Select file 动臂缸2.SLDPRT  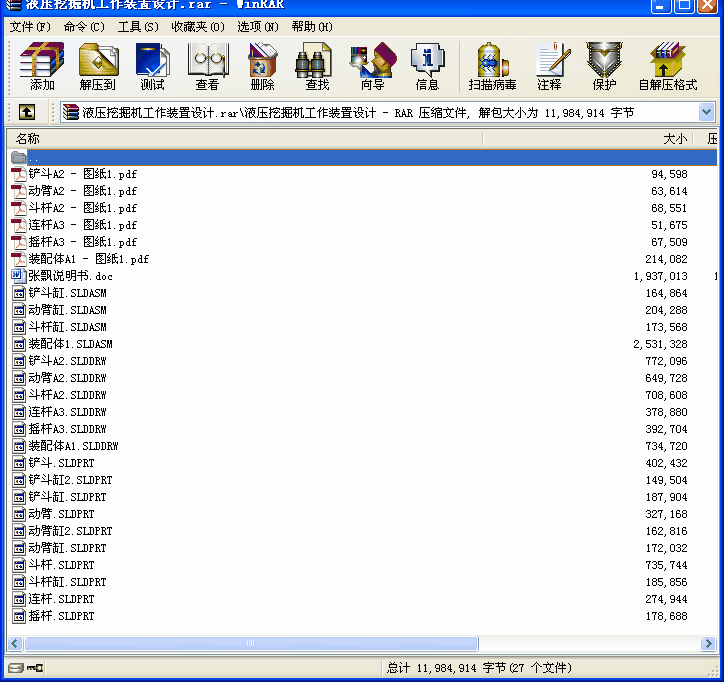coord(70,531)
